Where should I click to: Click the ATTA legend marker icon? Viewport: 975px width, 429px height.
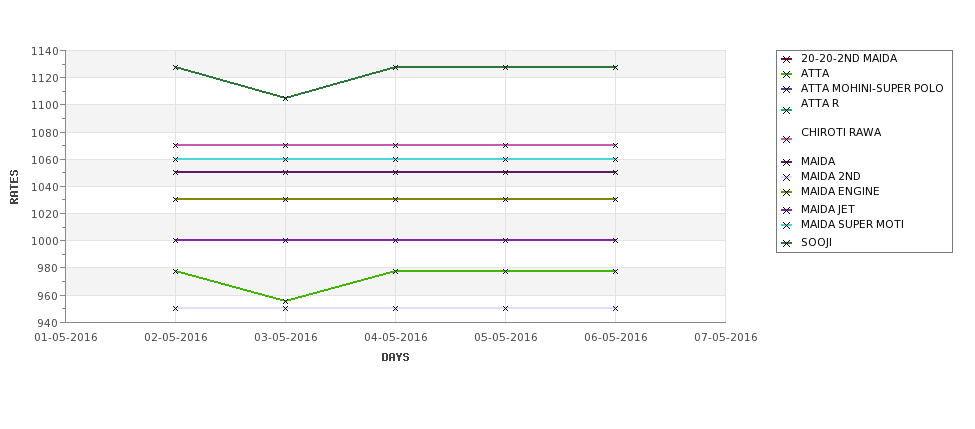coord(787,74)
